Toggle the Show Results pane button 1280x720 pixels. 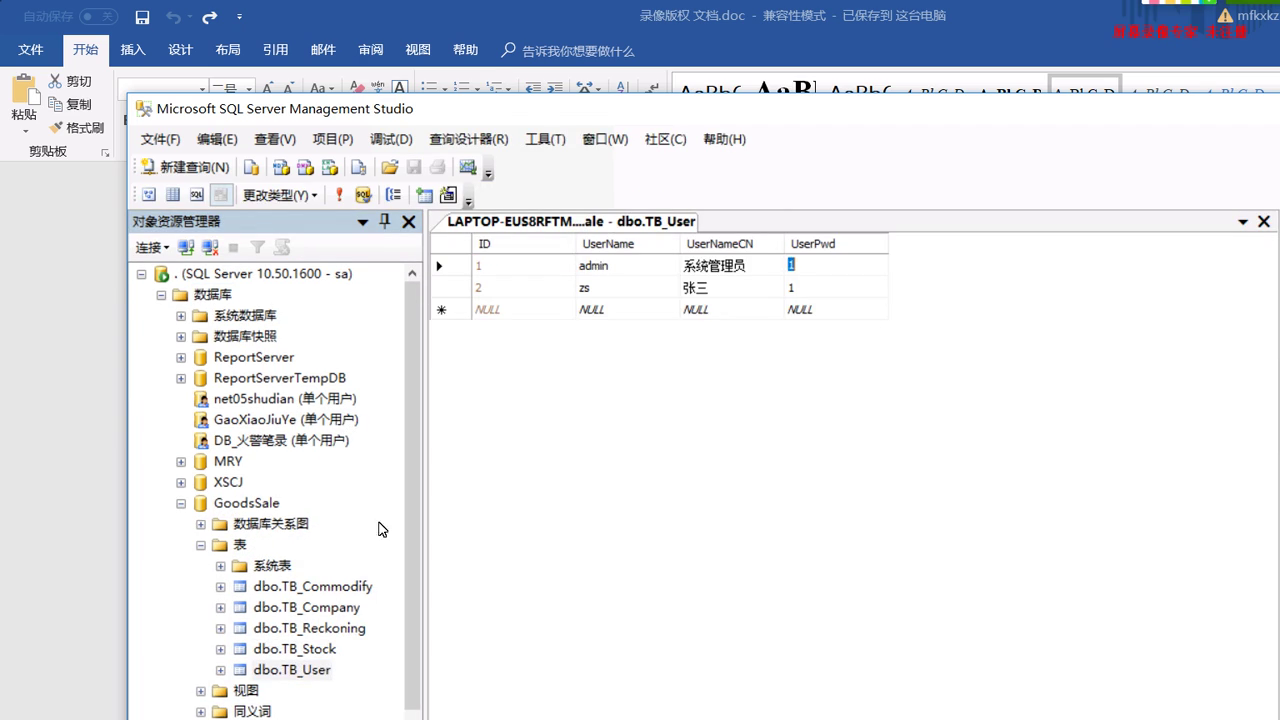[221, 195]
